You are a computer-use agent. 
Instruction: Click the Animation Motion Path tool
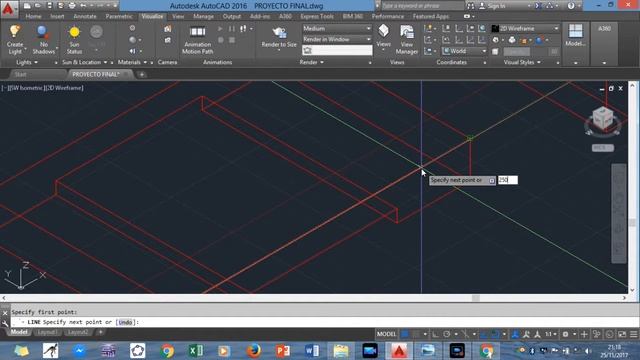[198, 40]
